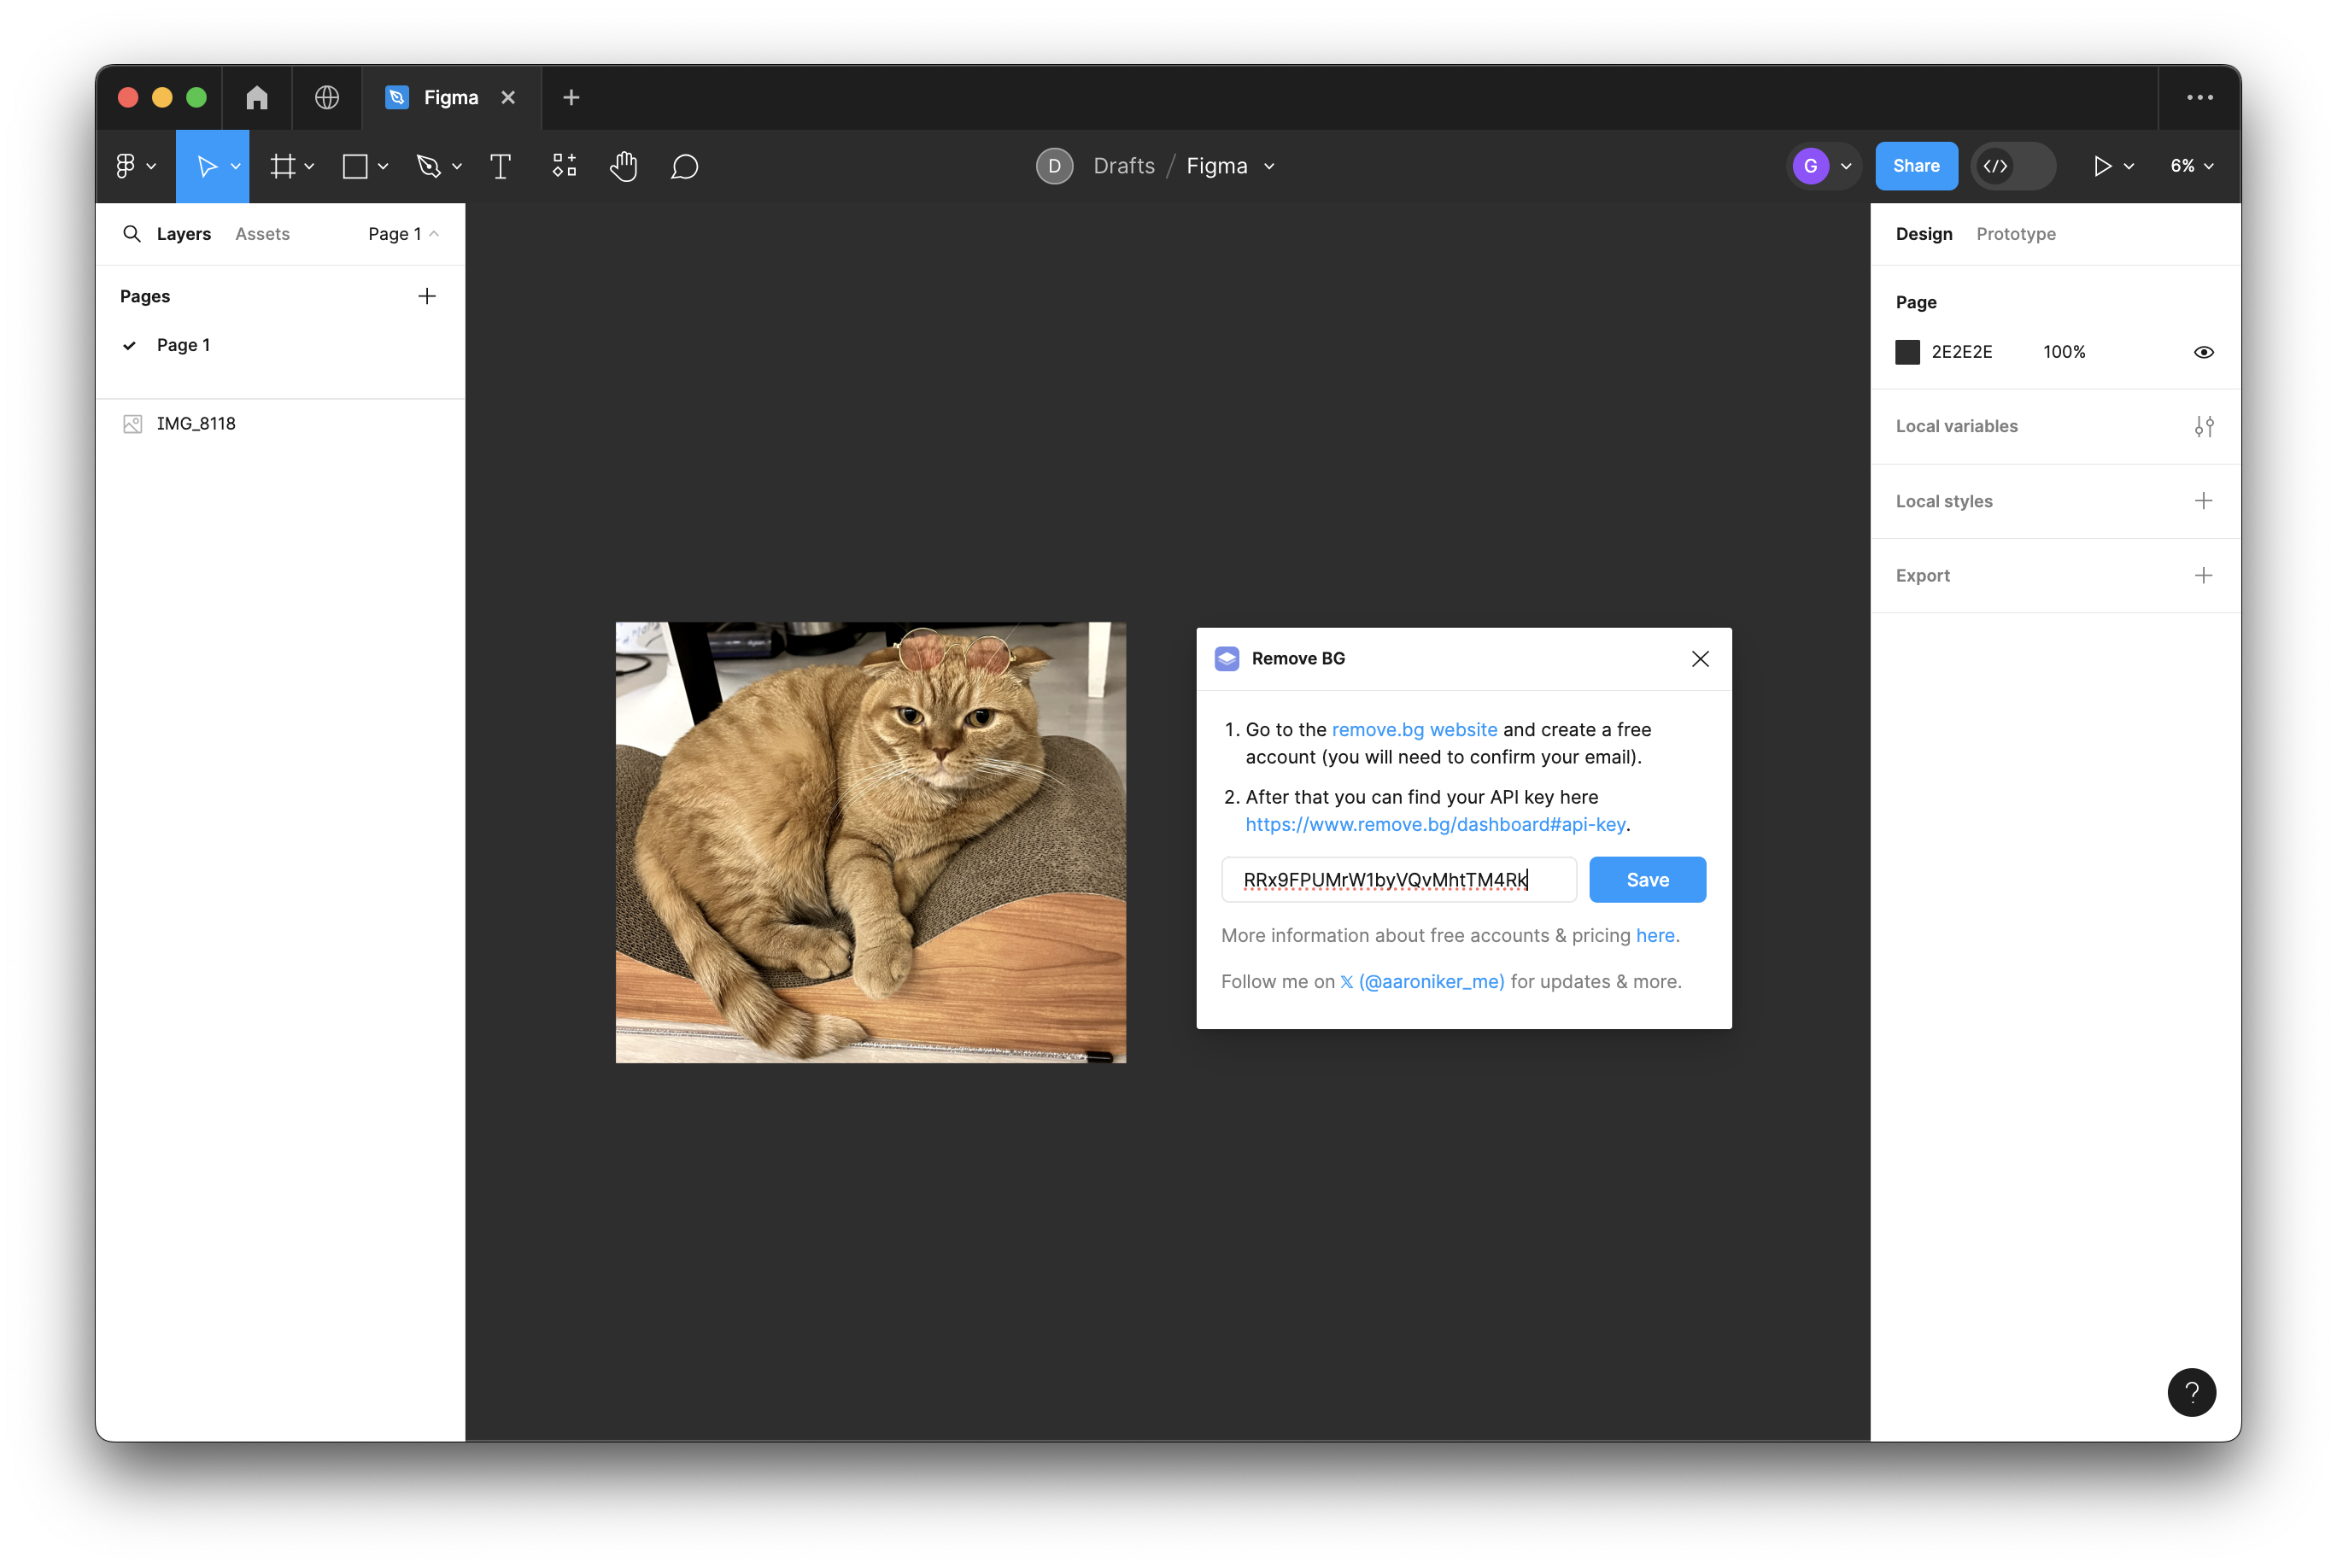Select the Text tool
This screenshot has width=2337, height=1568.
click(500, 166)
